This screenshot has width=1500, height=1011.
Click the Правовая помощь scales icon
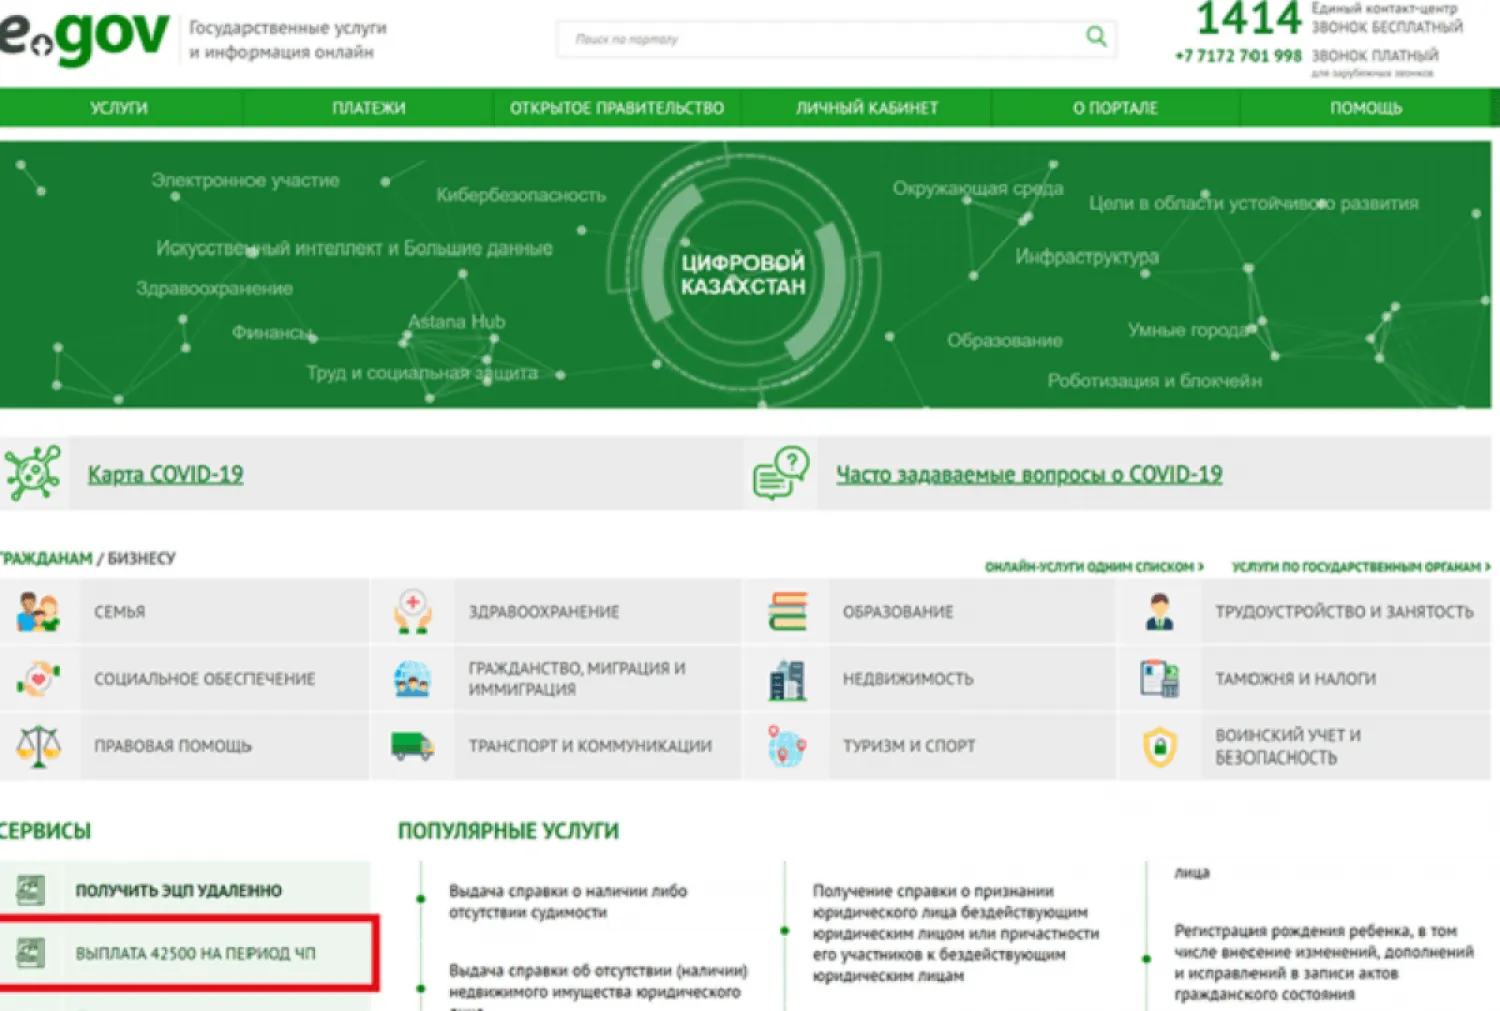[x=38, y=746]
